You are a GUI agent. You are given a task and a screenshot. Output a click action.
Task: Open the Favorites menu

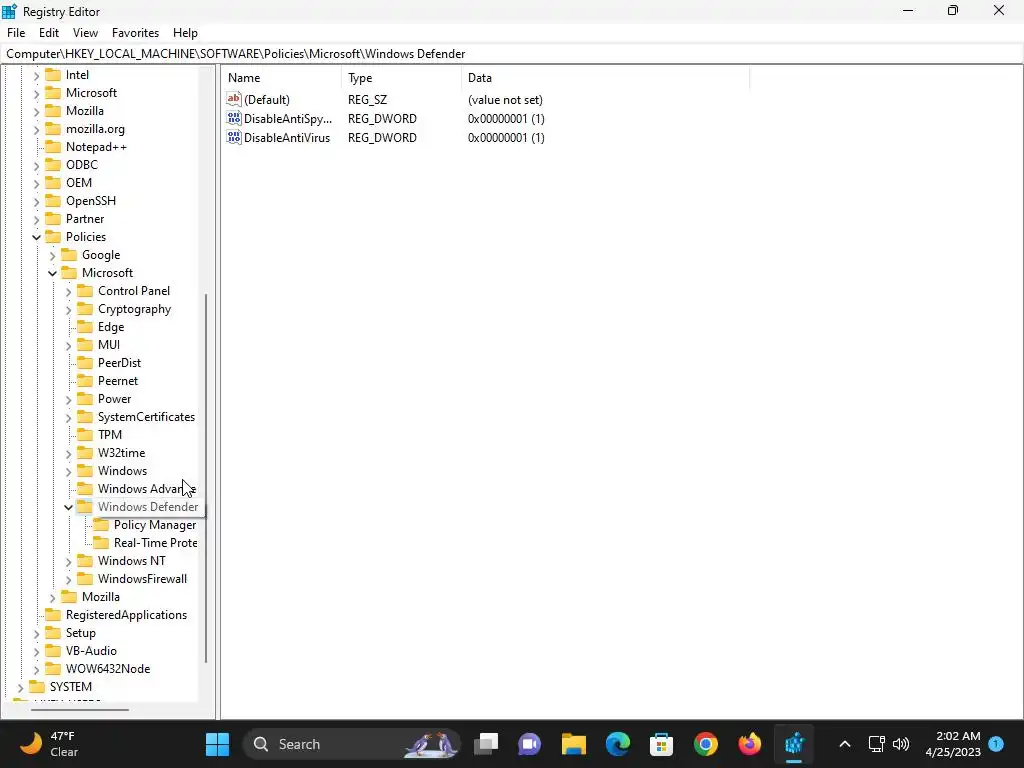[135, 33]
